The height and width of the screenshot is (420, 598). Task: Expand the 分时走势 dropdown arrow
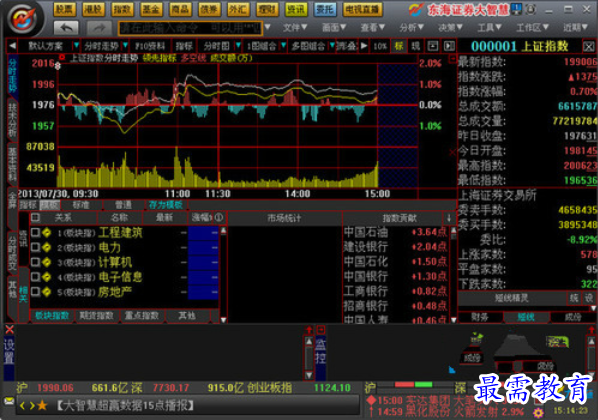click(x=125, y=46)
